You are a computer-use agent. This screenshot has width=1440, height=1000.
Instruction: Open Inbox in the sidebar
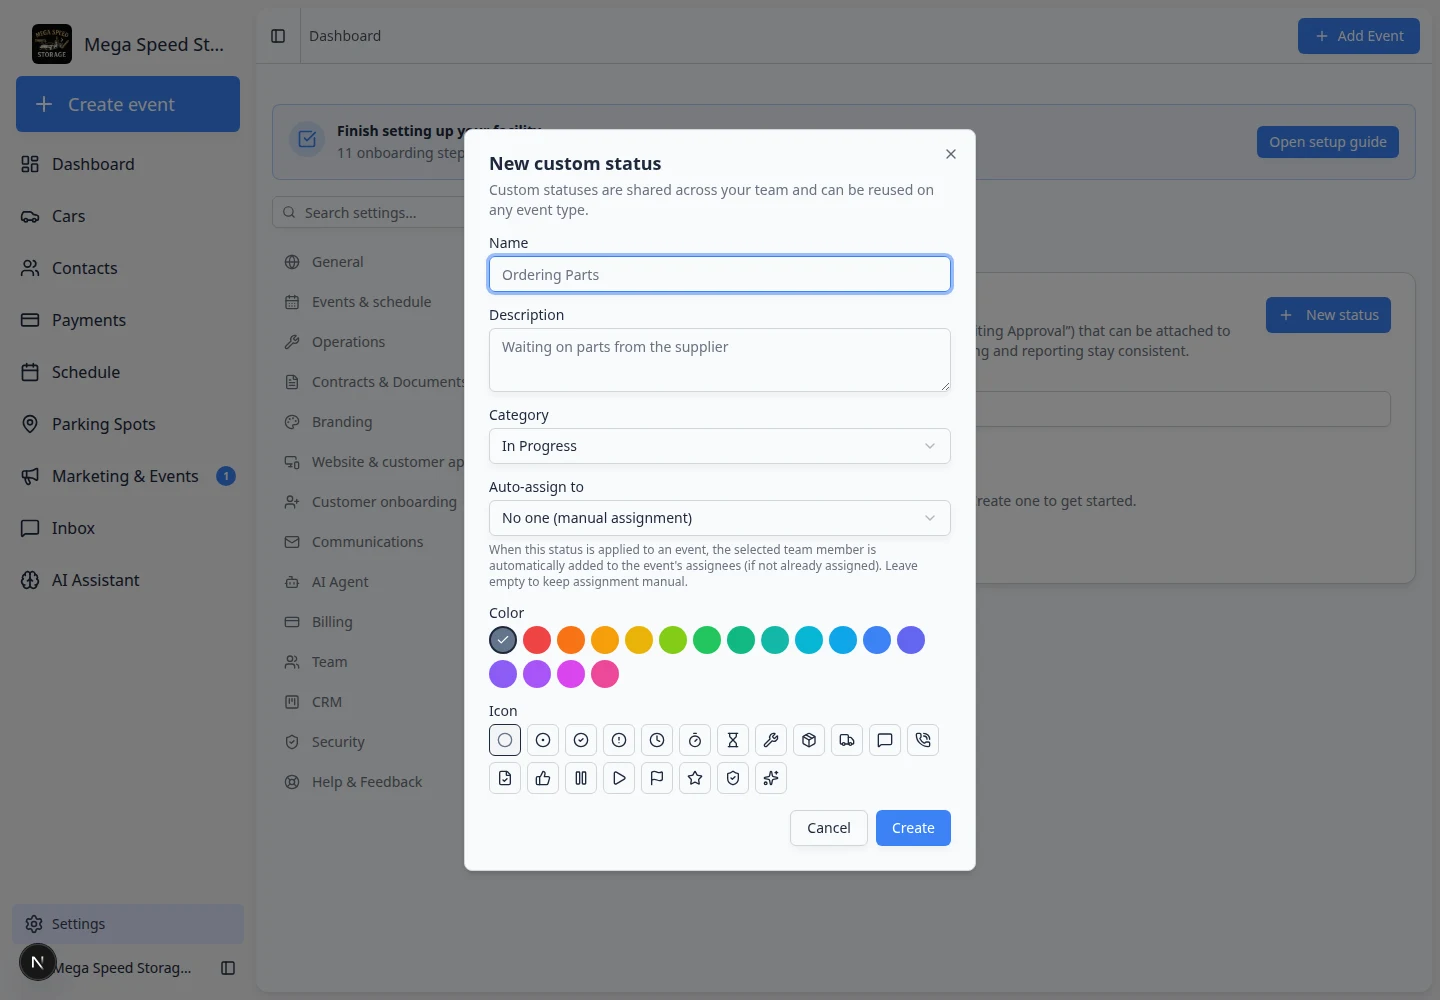[128, 528]
